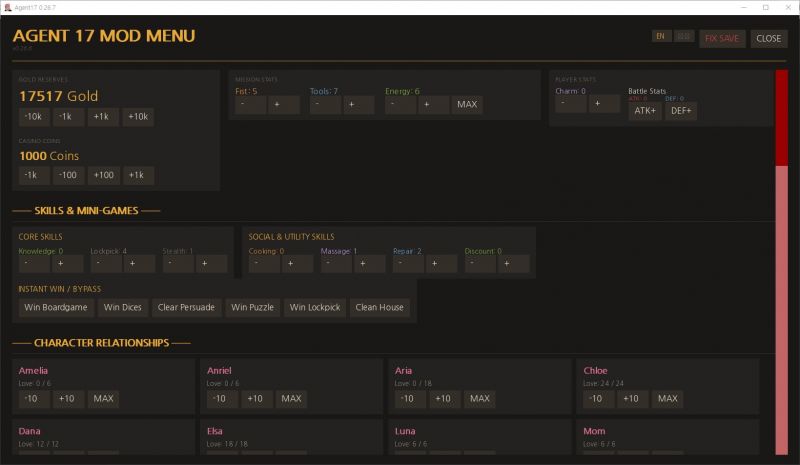Click the CLOSE button in the header
The image size is (800, 465).
[x=768, y=39]
